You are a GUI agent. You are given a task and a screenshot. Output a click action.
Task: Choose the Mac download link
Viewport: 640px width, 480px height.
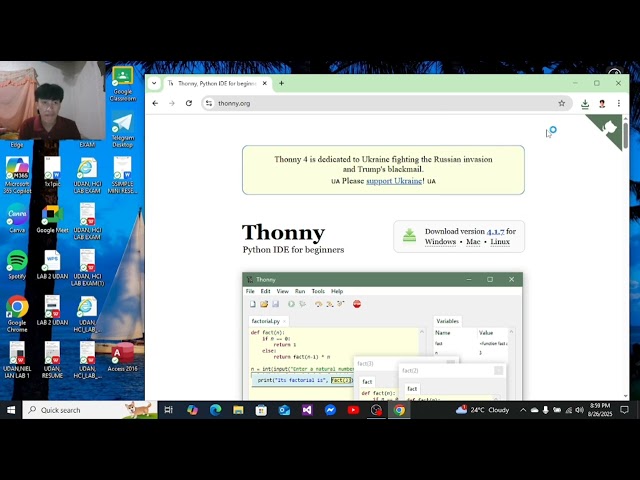coord(473,242)
